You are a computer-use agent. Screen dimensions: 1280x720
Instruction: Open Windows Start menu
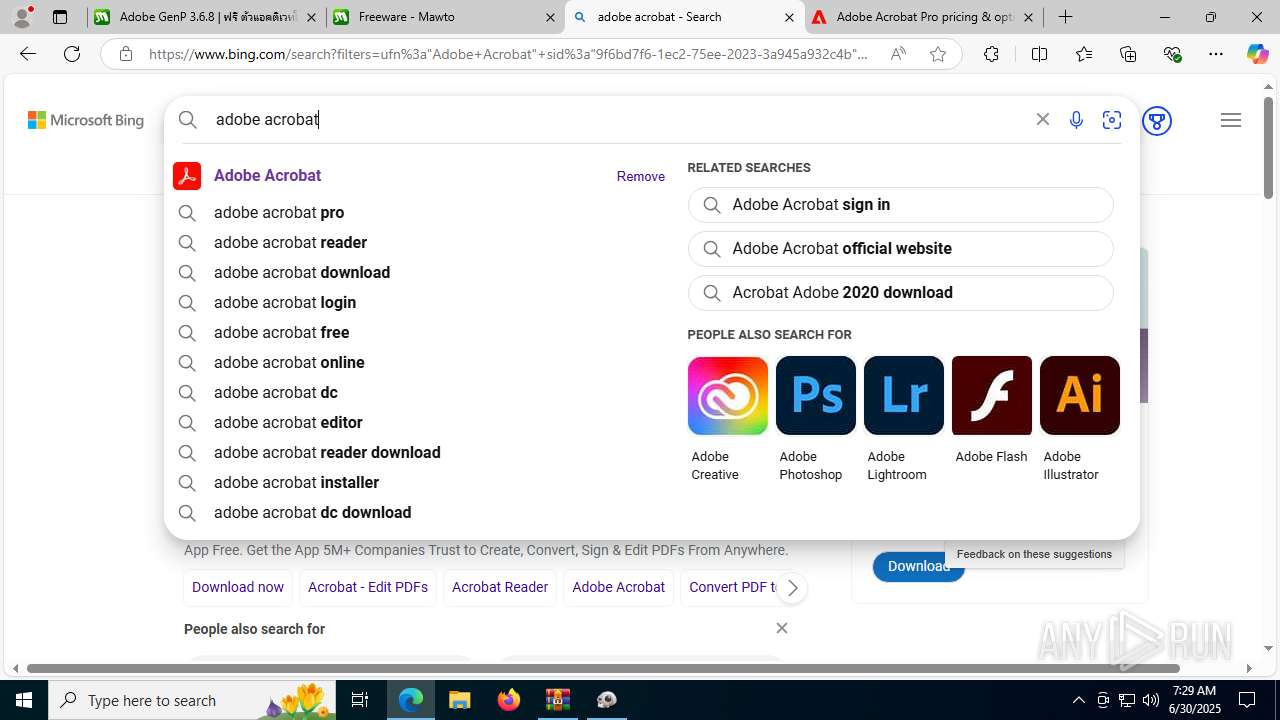[x=24, y=700]
